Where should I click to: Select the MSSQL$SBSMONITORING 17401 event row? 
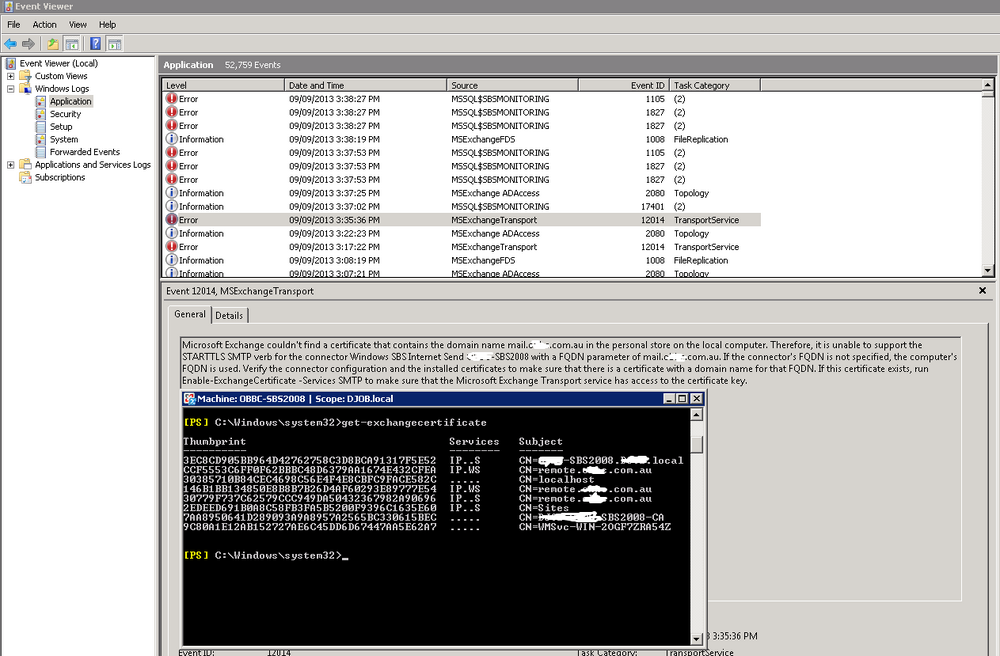[x=461, y=207]
